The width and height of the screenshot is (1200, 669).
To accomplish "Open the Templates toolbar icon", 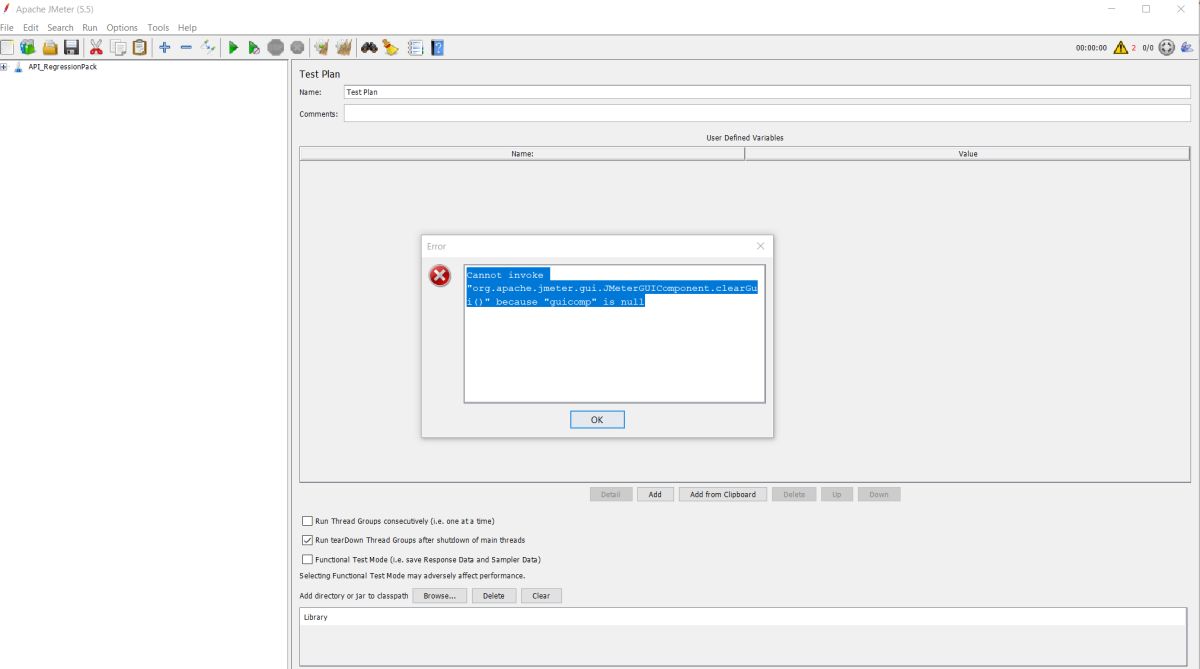I will click(x=27, y=47).
